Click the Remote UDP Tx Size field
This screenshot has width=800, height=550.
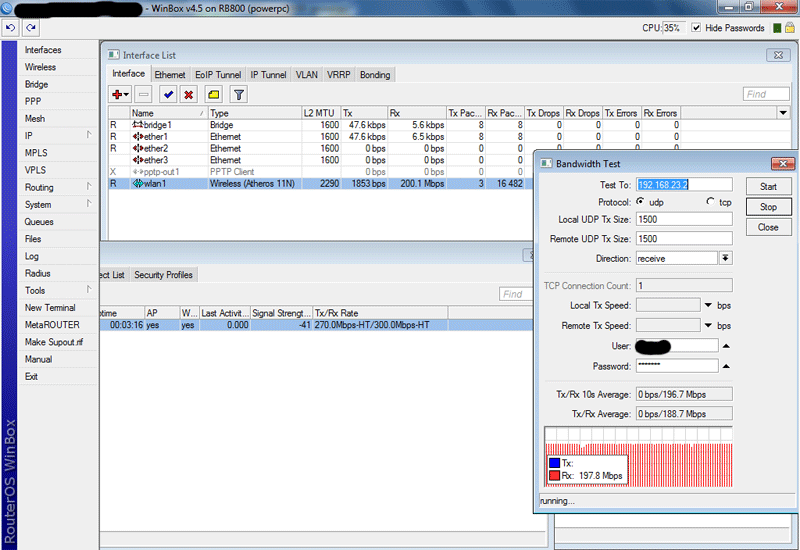click(684, 238)
